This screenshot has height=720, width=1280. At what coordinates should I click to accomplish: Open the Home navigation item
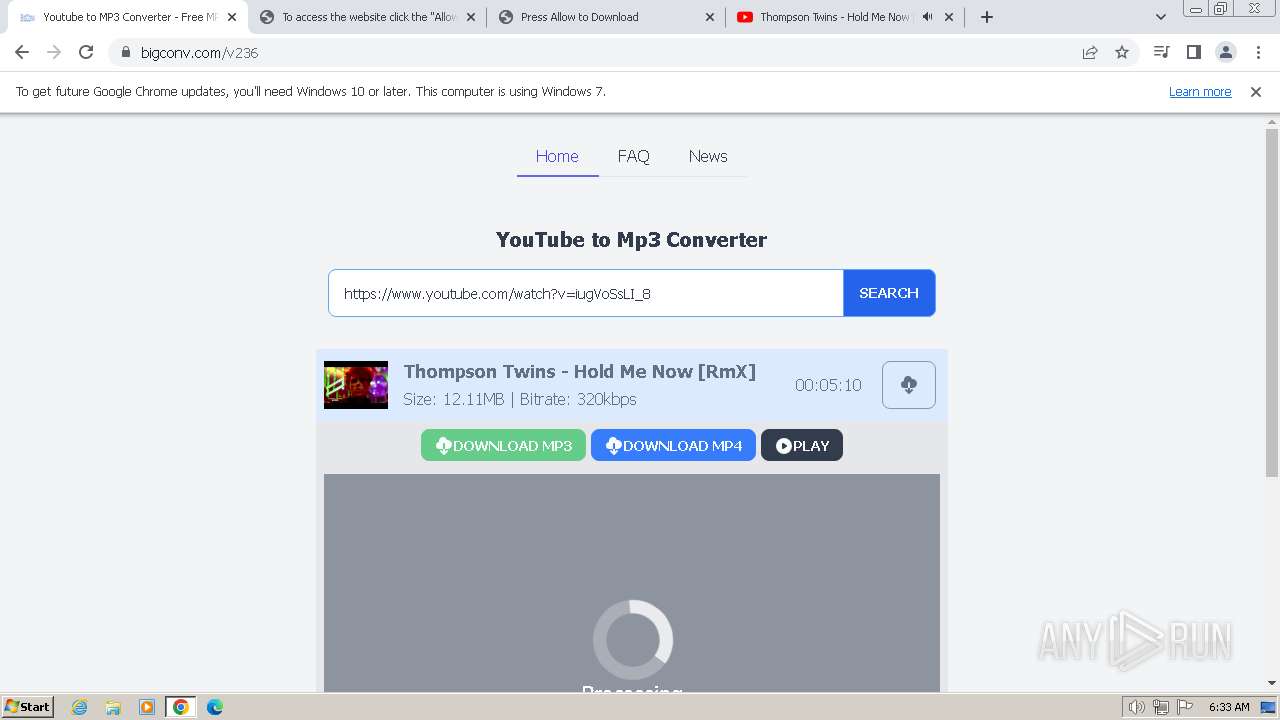557,156
